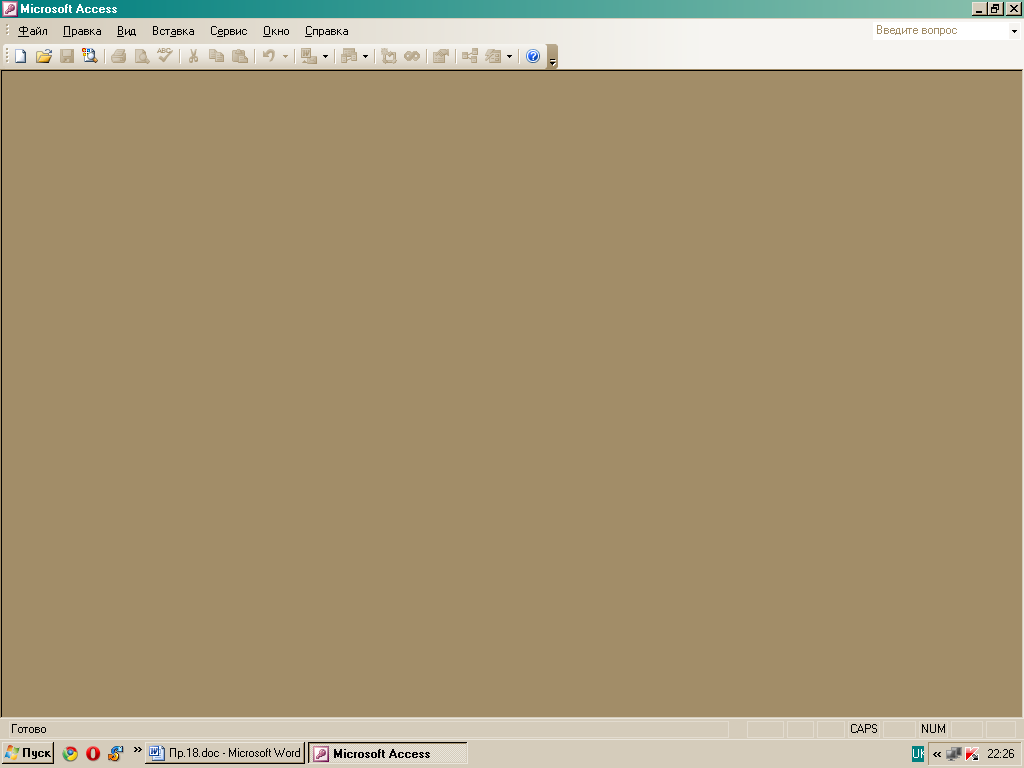Click the Analyze icon
The image size is (1024, 768).
(x=349, y=56)
